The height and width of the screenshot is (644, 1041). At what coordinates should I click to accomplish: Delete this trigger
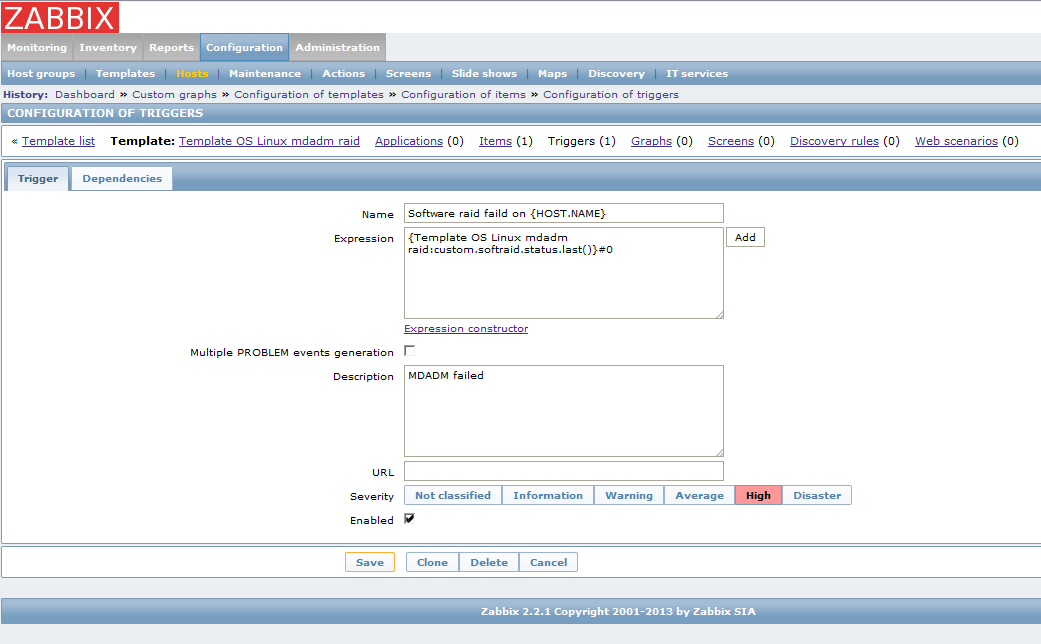[x=489, y=562]
